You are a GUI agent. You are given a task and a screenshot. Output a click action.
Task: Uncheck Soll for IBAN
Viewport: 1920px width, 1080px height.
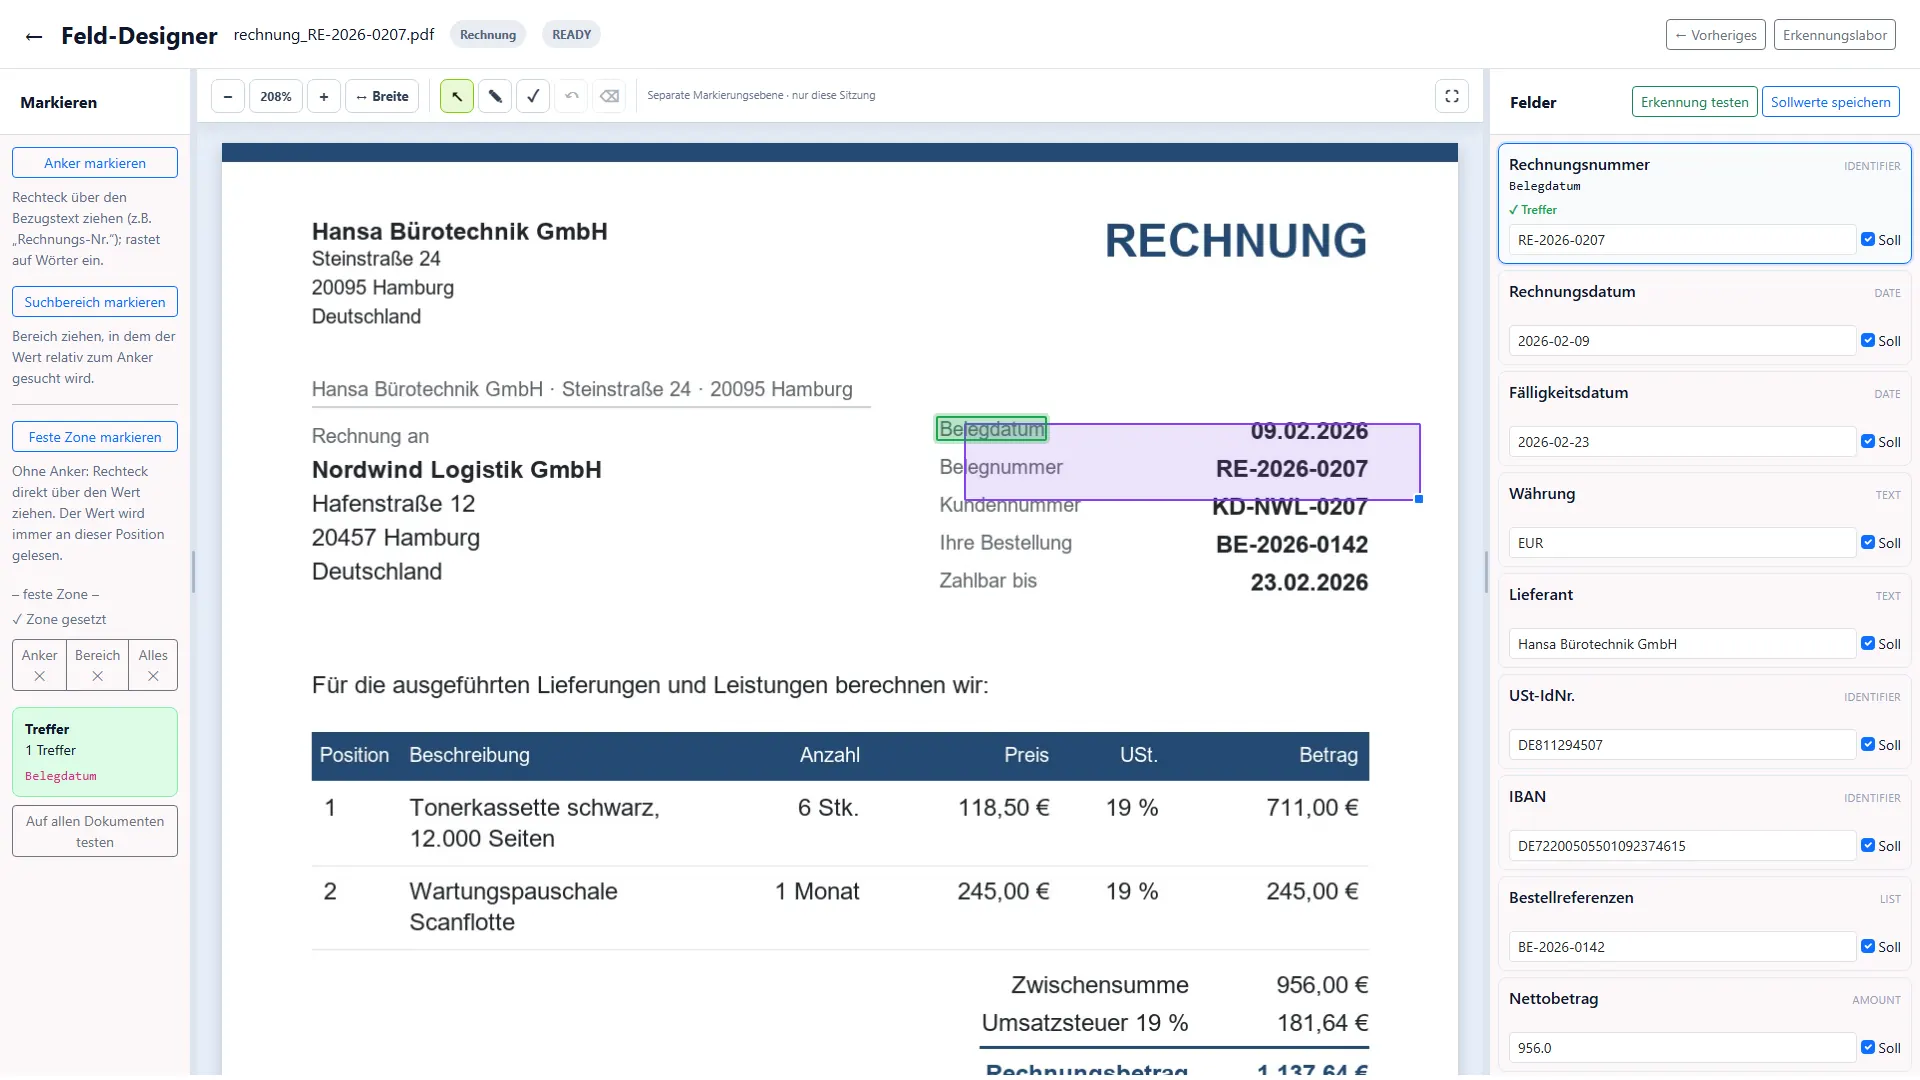click(x=1868, y=845)
